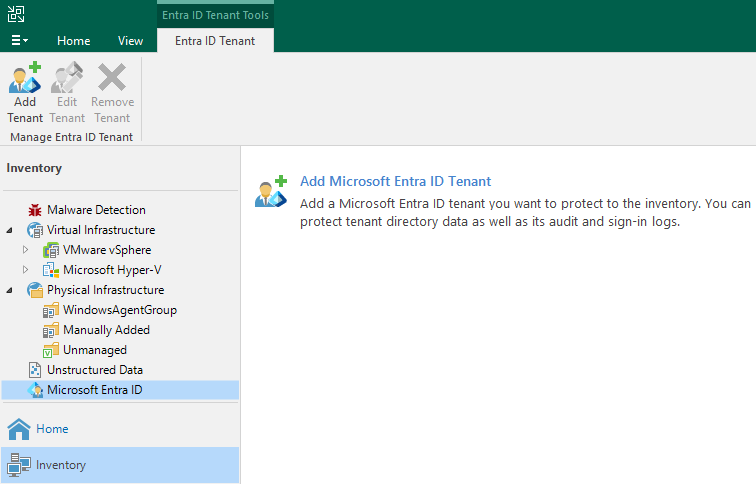Select VMware vSphere in the tree
Viewport: 756px width, 484px height.
tap(107, 250)
